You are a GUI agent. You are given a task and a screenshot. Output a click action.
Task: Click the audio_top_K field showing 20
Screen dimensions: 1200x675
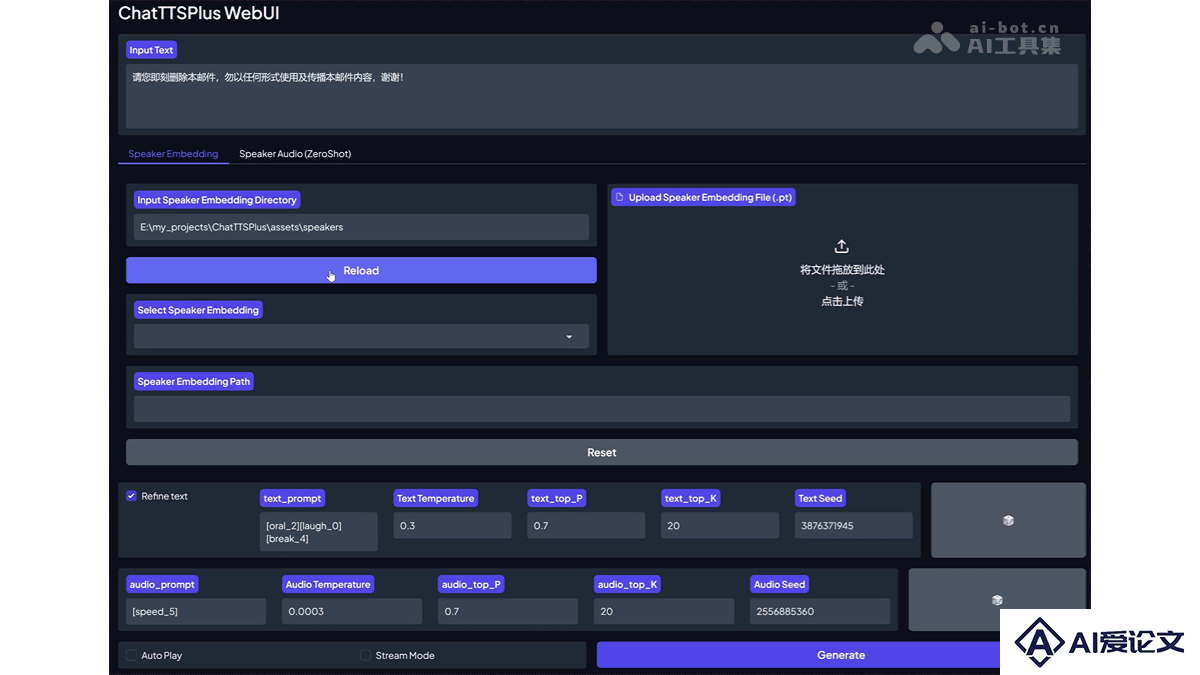664,611
